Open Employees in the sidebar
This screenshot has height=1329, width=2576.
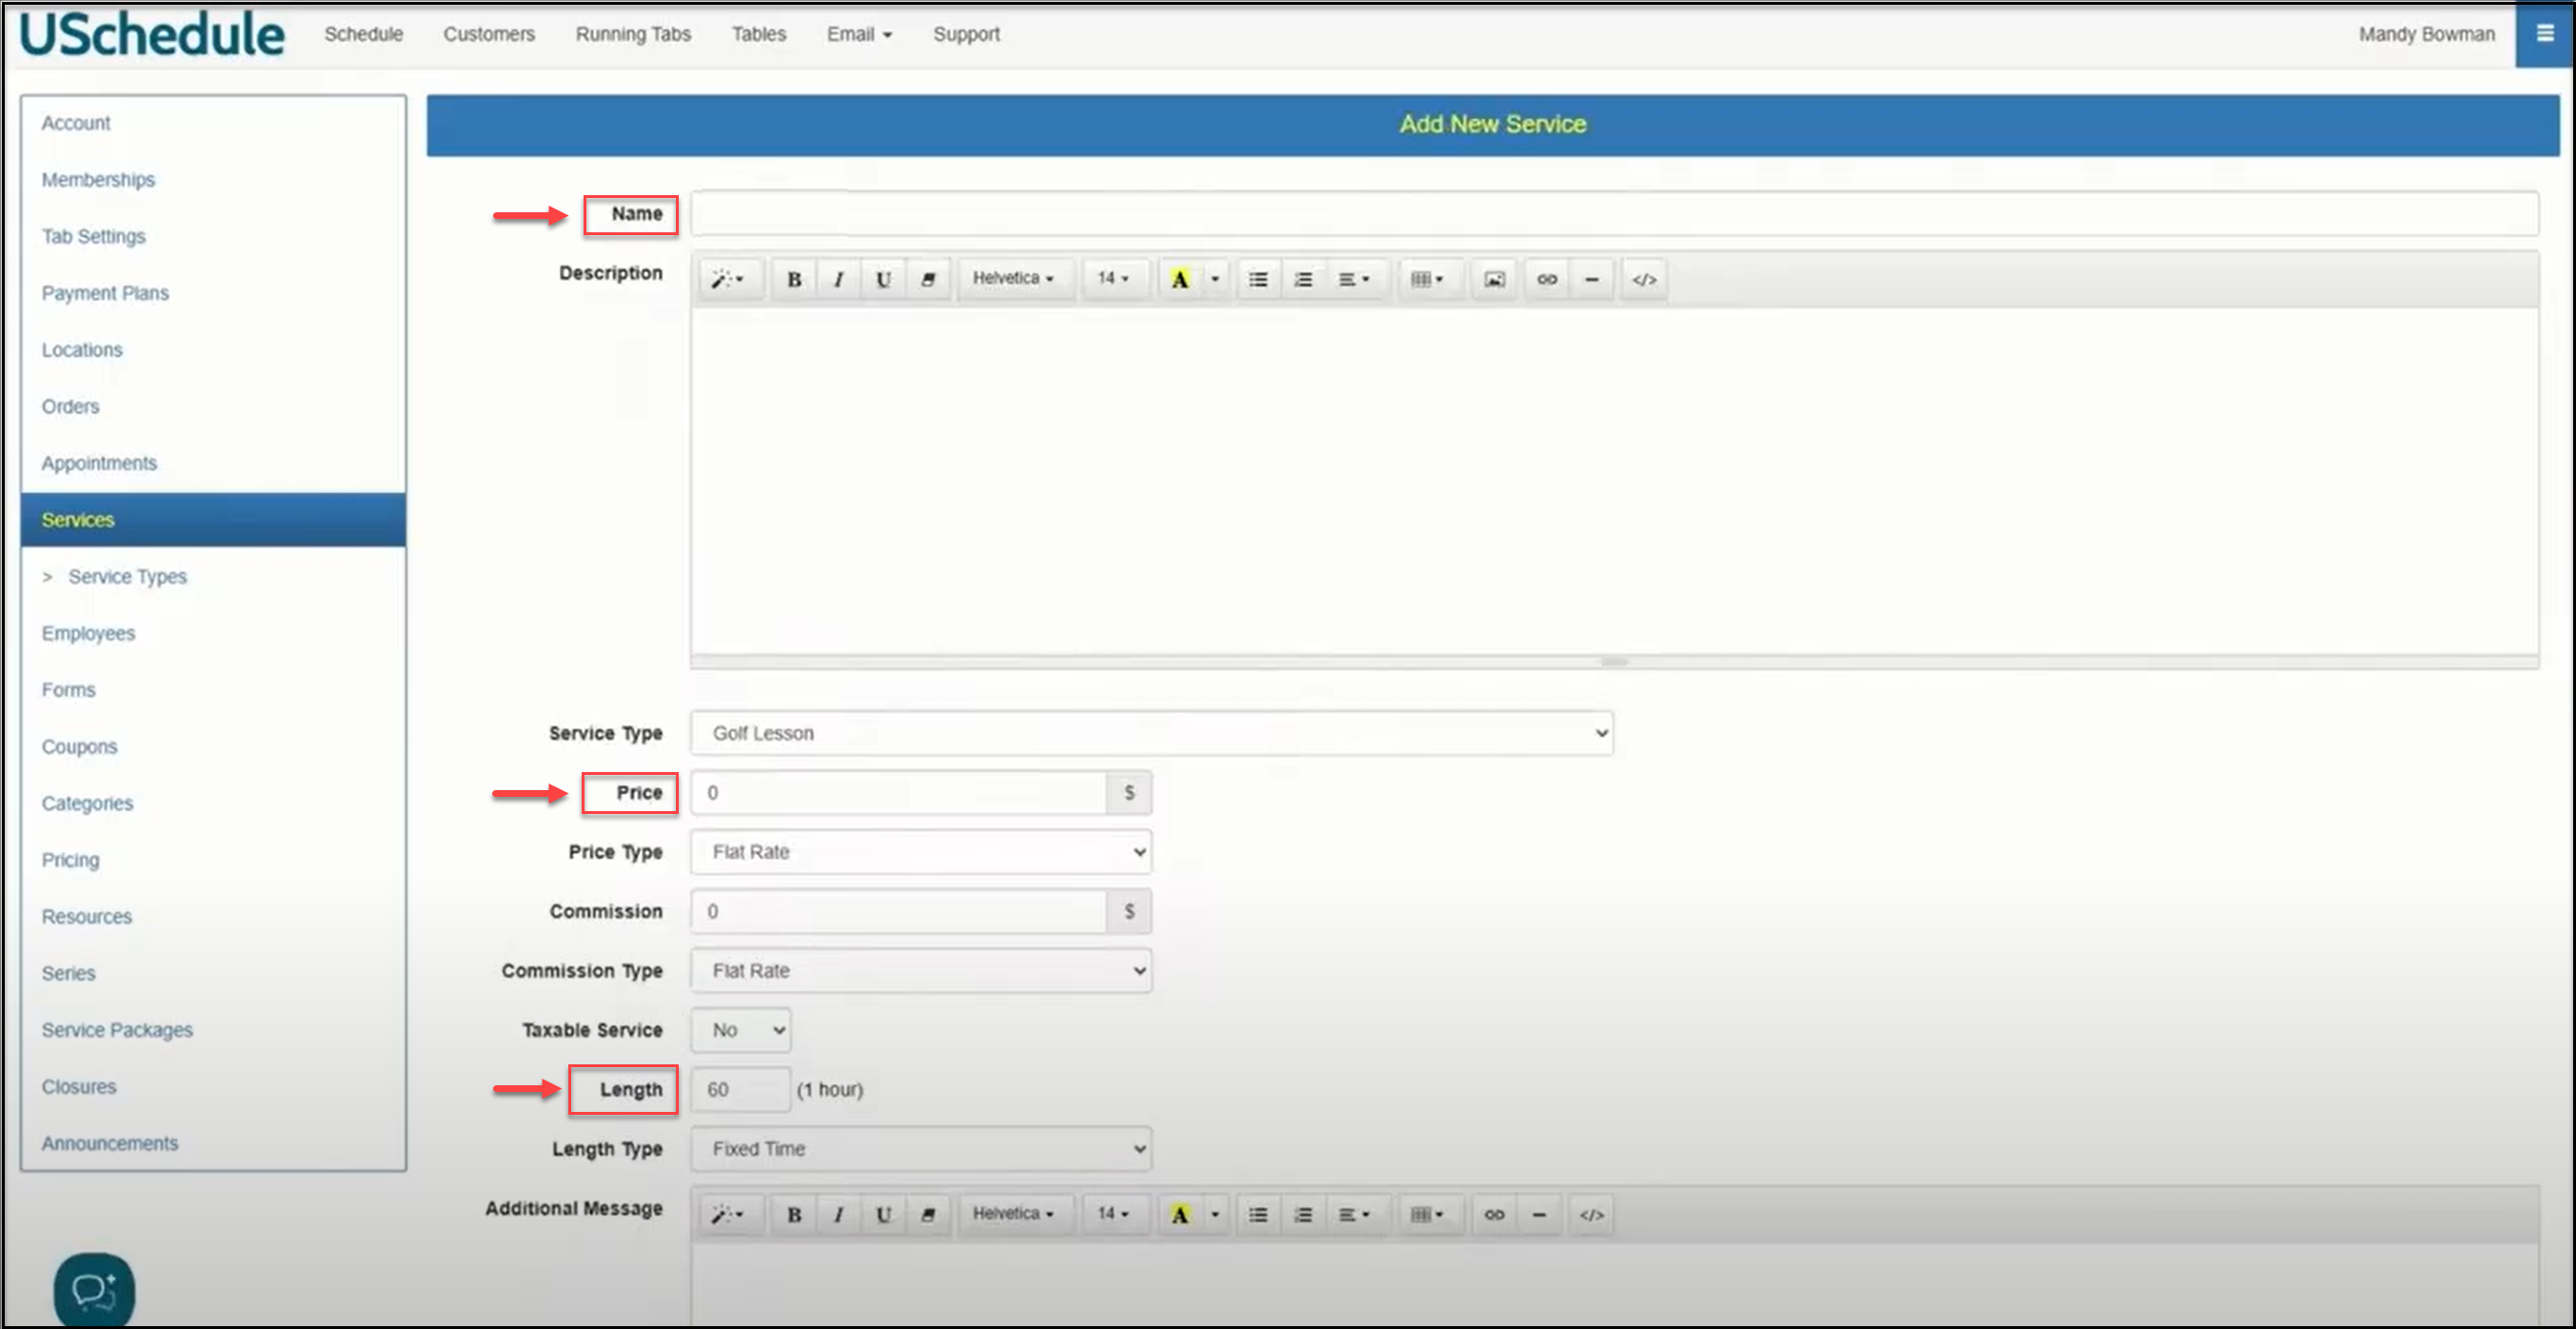pyautogui.click(x=88, y=633)
